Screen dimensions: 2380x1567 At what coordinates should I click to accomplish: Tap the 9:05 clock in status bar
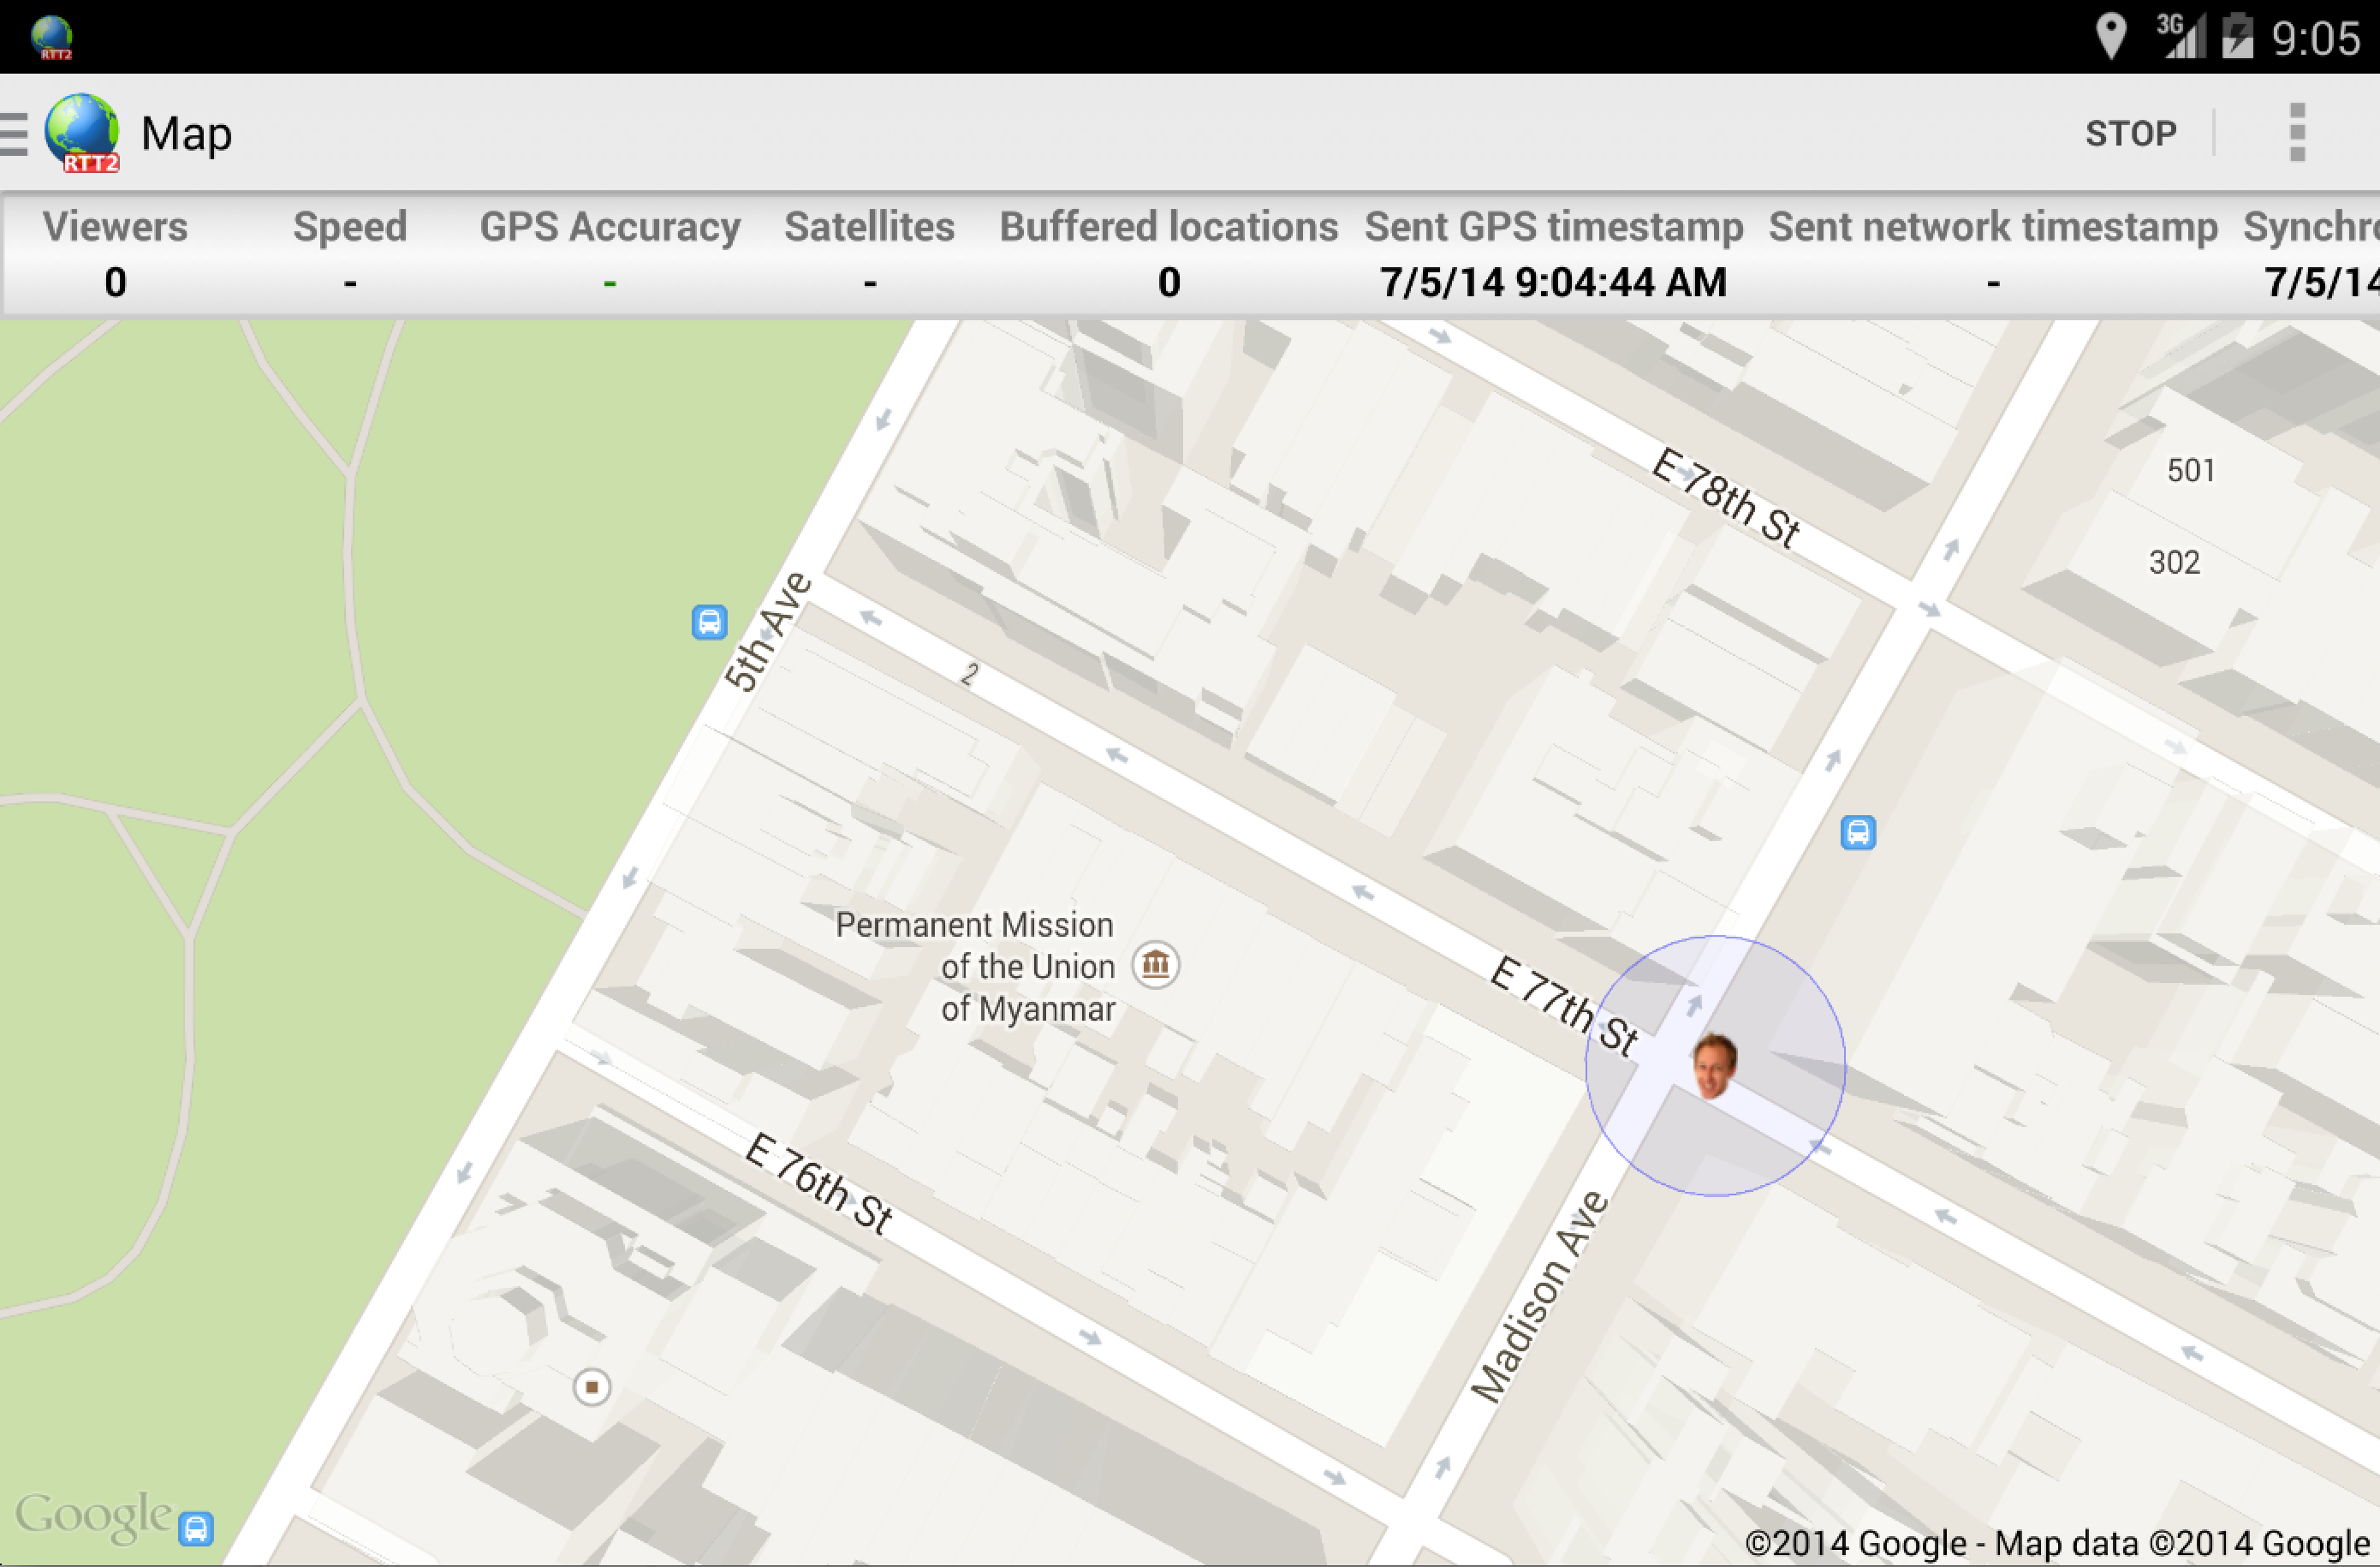pos(2315,38)
